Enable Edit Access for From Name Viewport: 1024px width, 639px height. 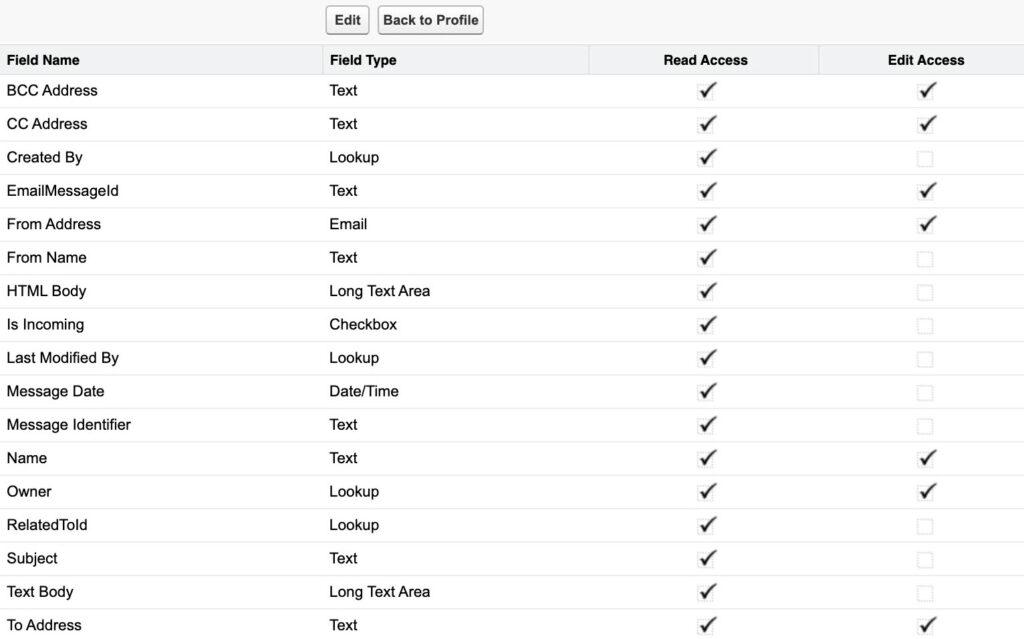pos(926,257)
